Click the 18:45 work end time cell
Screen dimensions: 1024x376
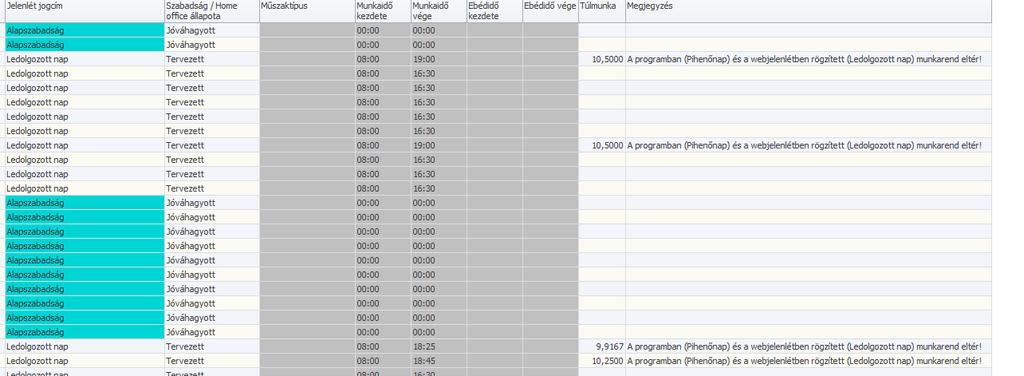coord(439,361)
